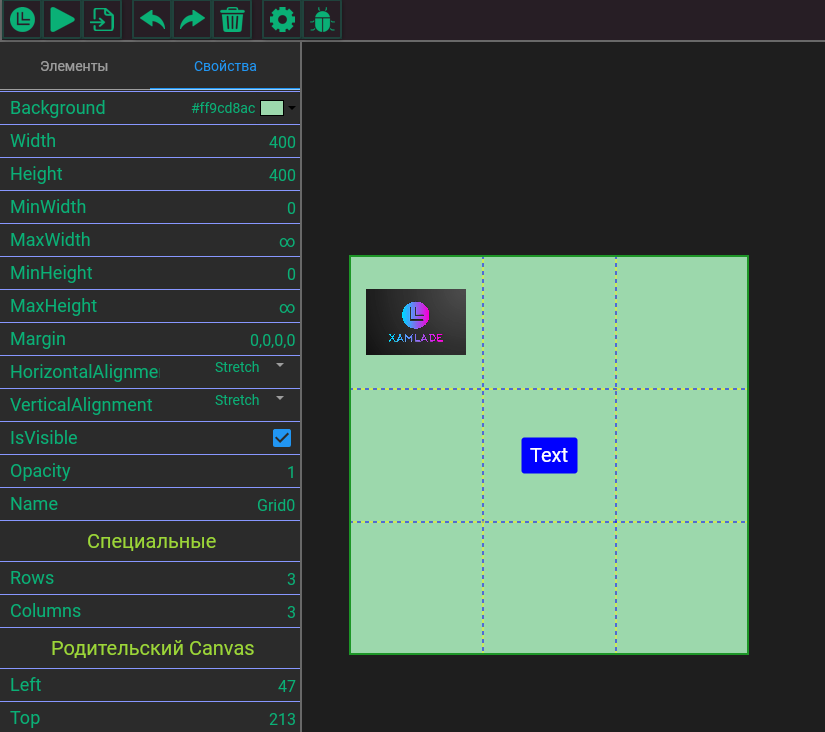Click the Rows property label
Image resolution: width=825 pixels, height=732 pixels.
[x=32, y=578]
